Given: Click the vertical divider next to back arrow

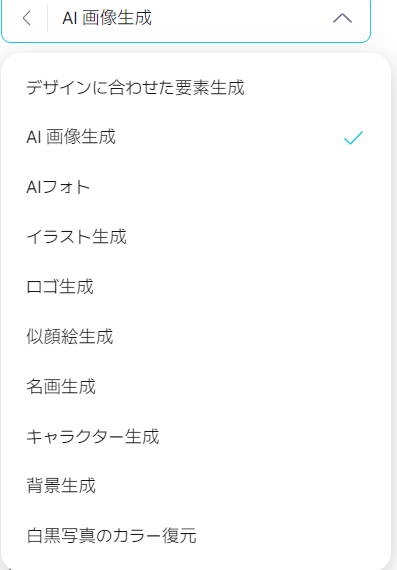Looking at the screenshot, I should [x=47, y=18].
